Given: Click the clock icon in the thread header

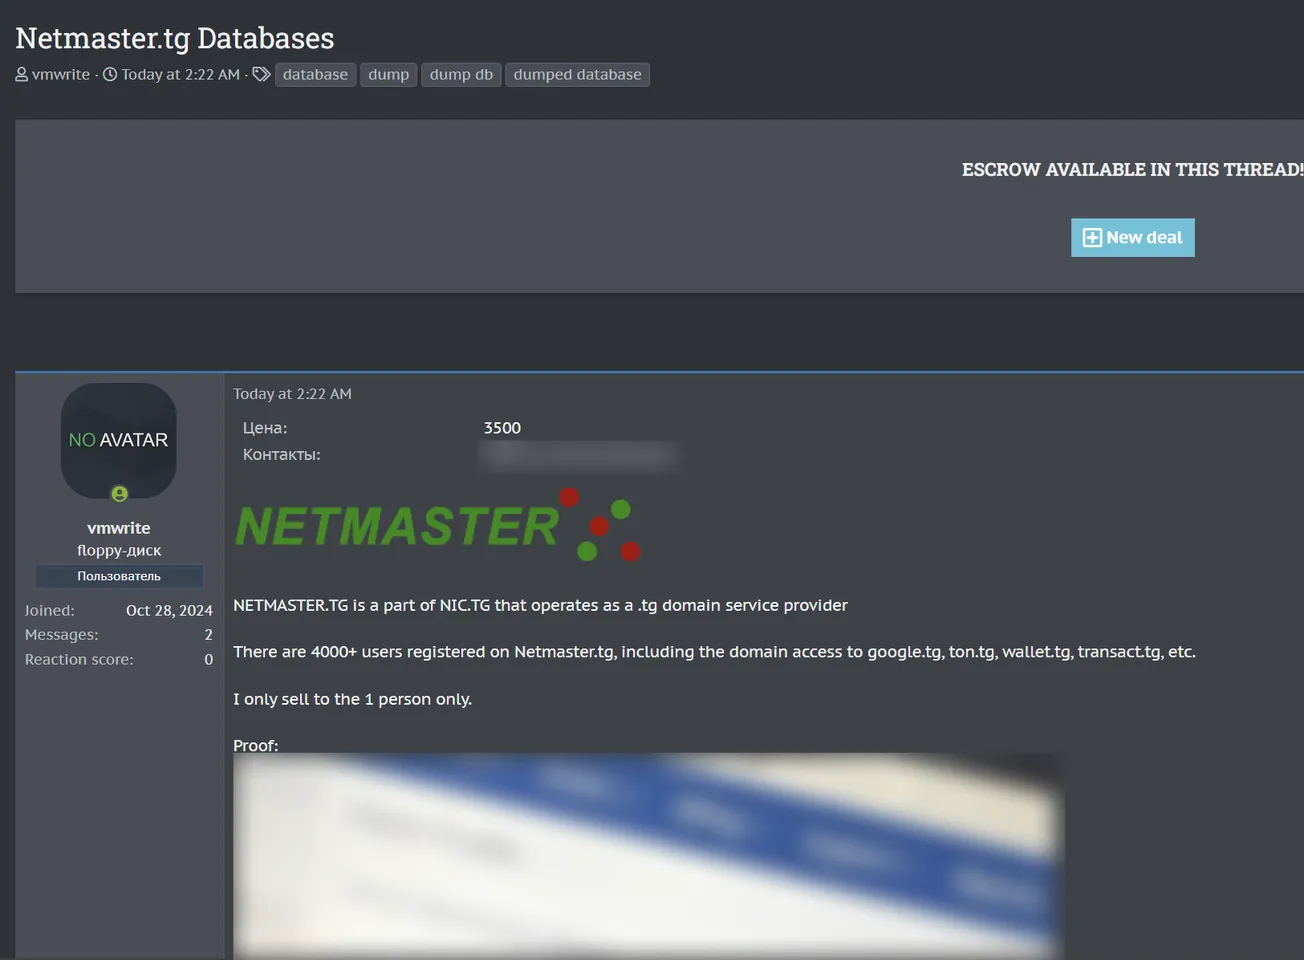Looking at the screenshot, I should pyautogui.click(x=110, y=75).
